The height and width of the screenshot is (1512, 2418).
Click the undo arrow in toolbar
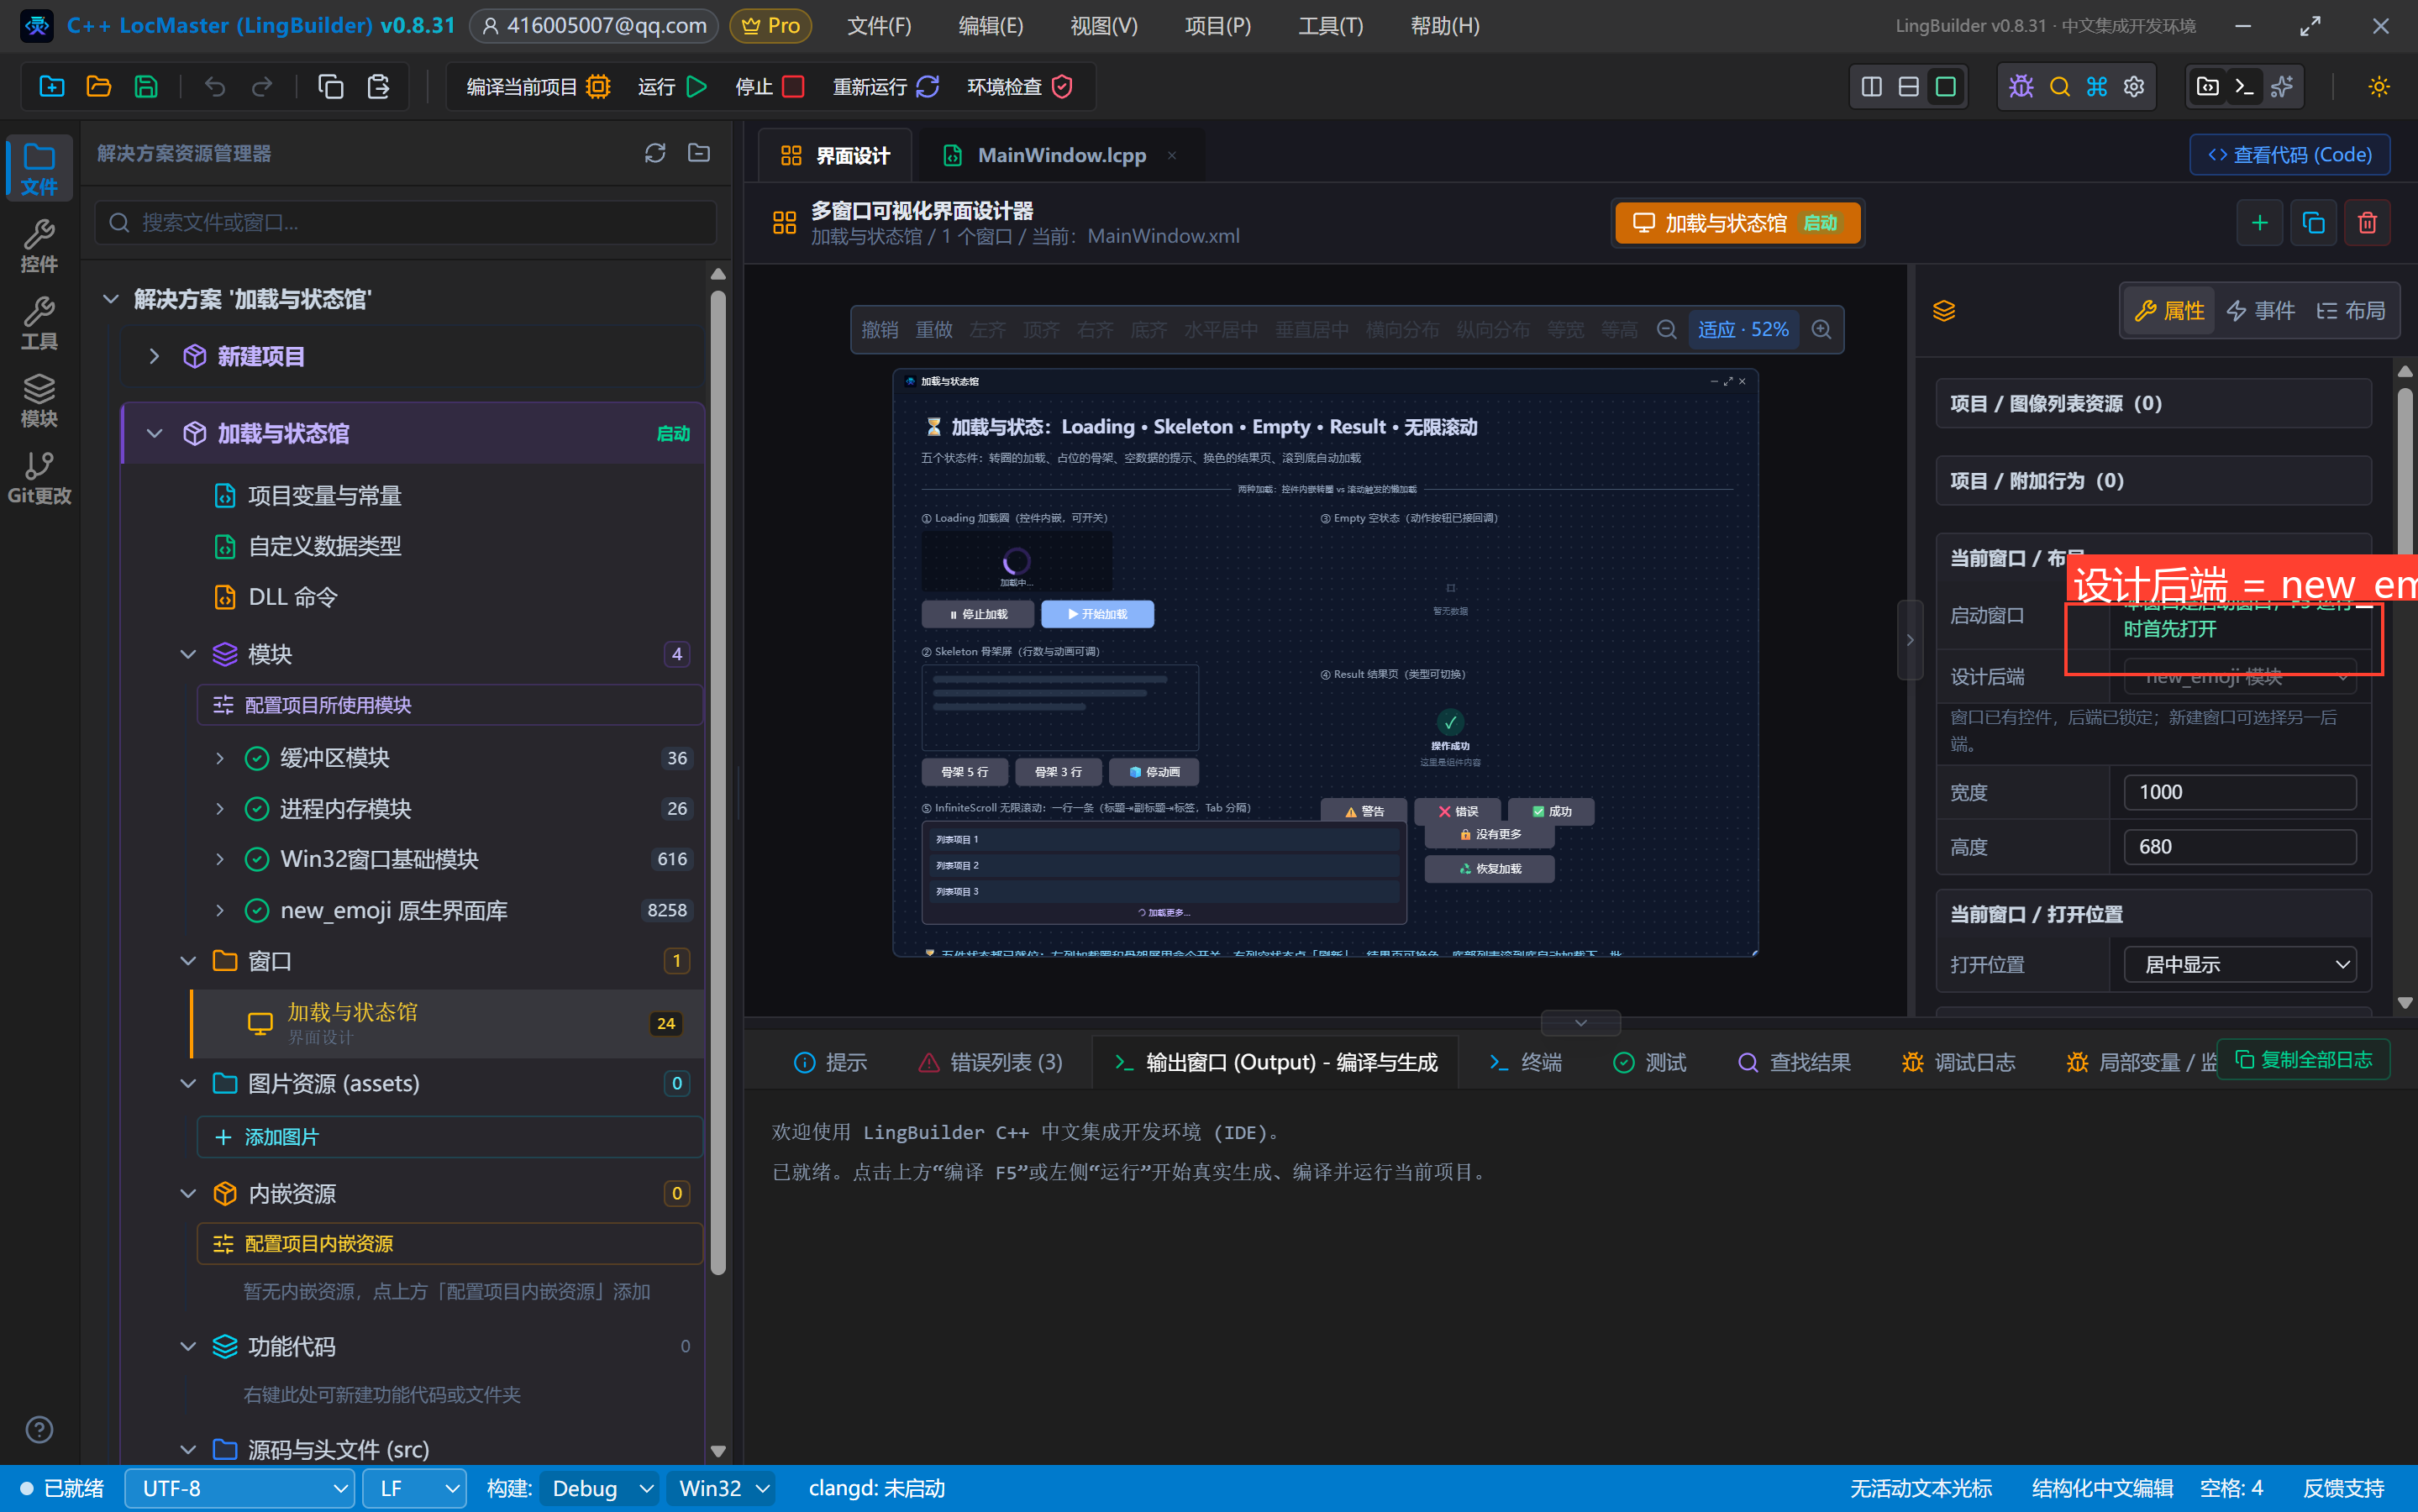tap(215, 87)
